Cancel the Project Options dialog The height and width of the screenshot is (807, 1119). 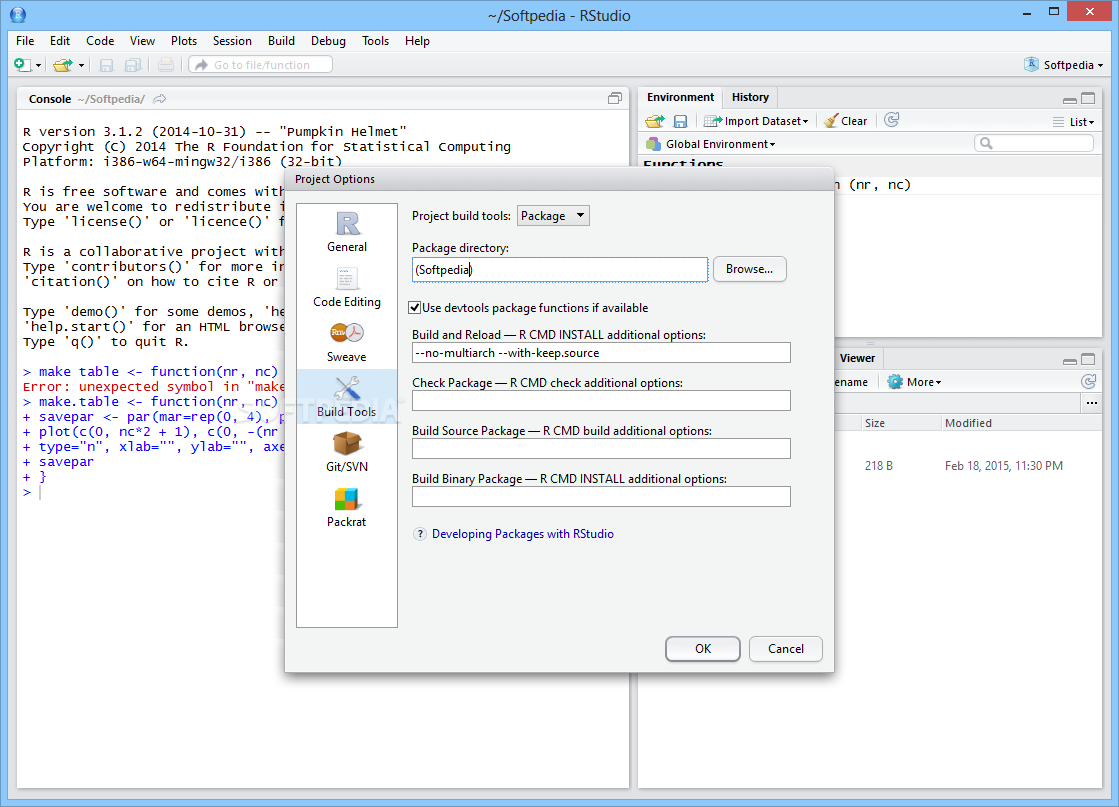pos(786,649)
